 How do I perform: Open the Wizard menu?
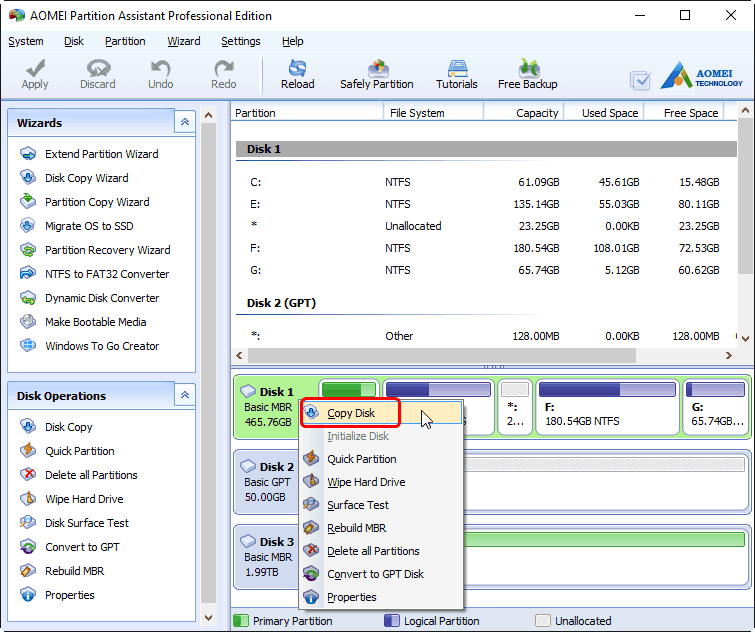183,41
